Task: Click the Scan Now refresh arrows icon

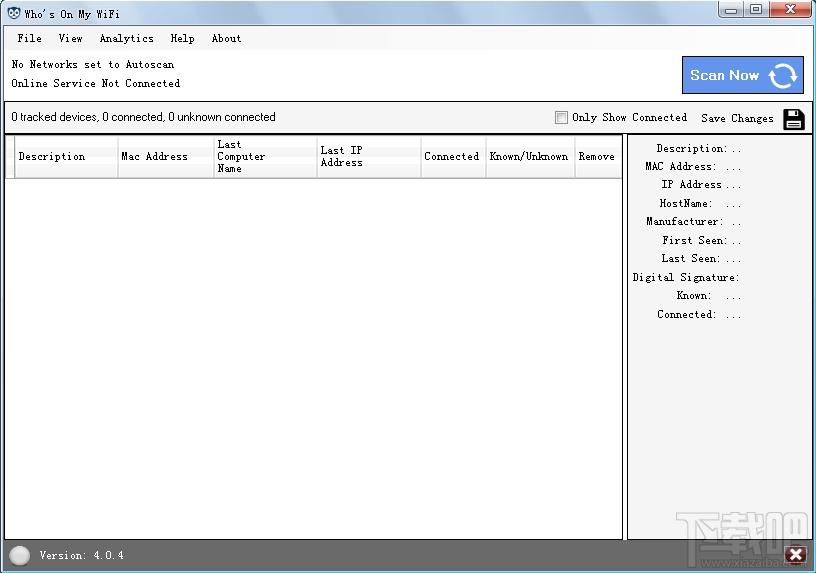Action: 783,76
